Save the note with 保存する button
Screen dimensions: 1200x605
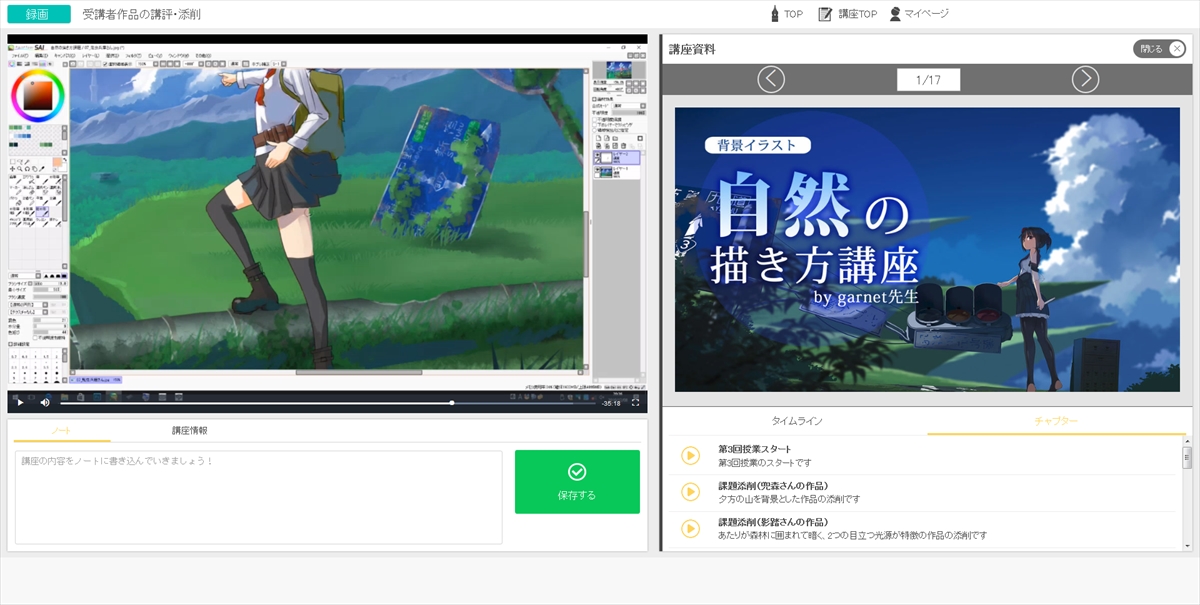[x=577, y=481]
